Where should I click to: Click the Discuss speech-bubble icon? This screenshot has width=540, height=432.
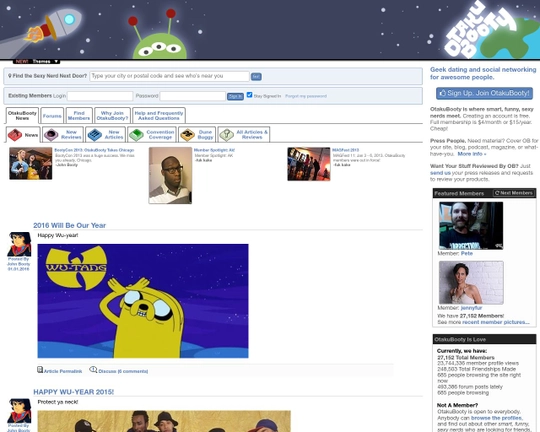click(x=93, y=370)
